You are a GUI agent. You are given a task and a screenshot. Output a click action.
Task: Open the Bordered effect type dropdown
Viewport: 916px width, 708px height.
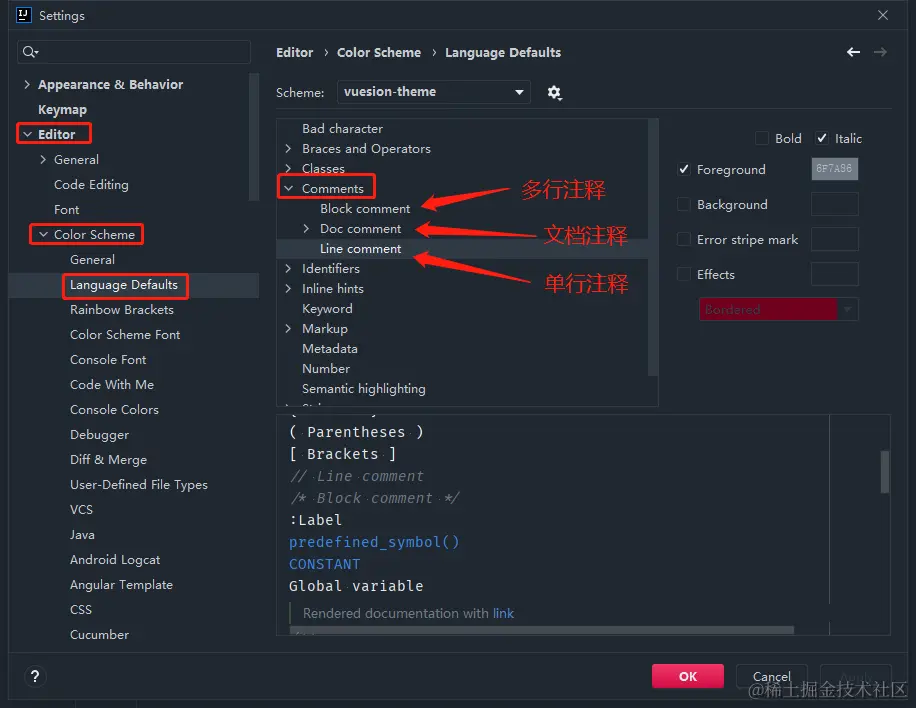coord(778,309)
